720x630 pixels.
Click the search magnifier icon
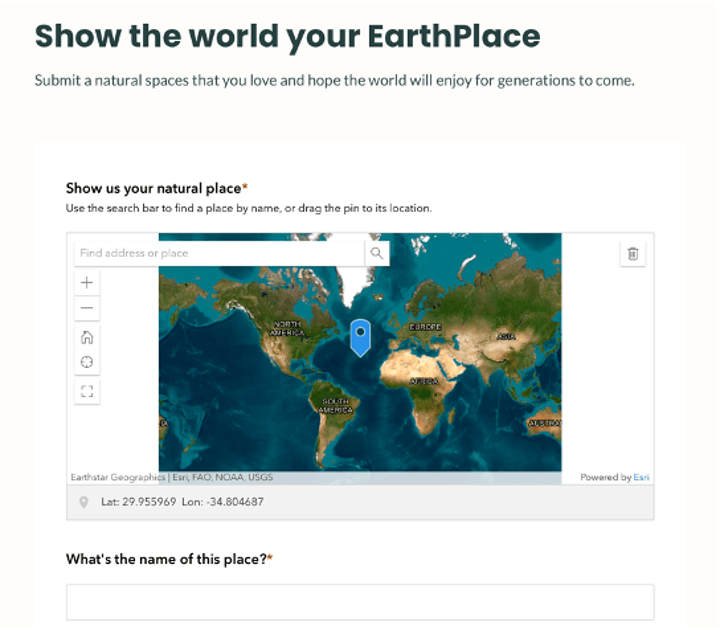click(x=376, y=253)
